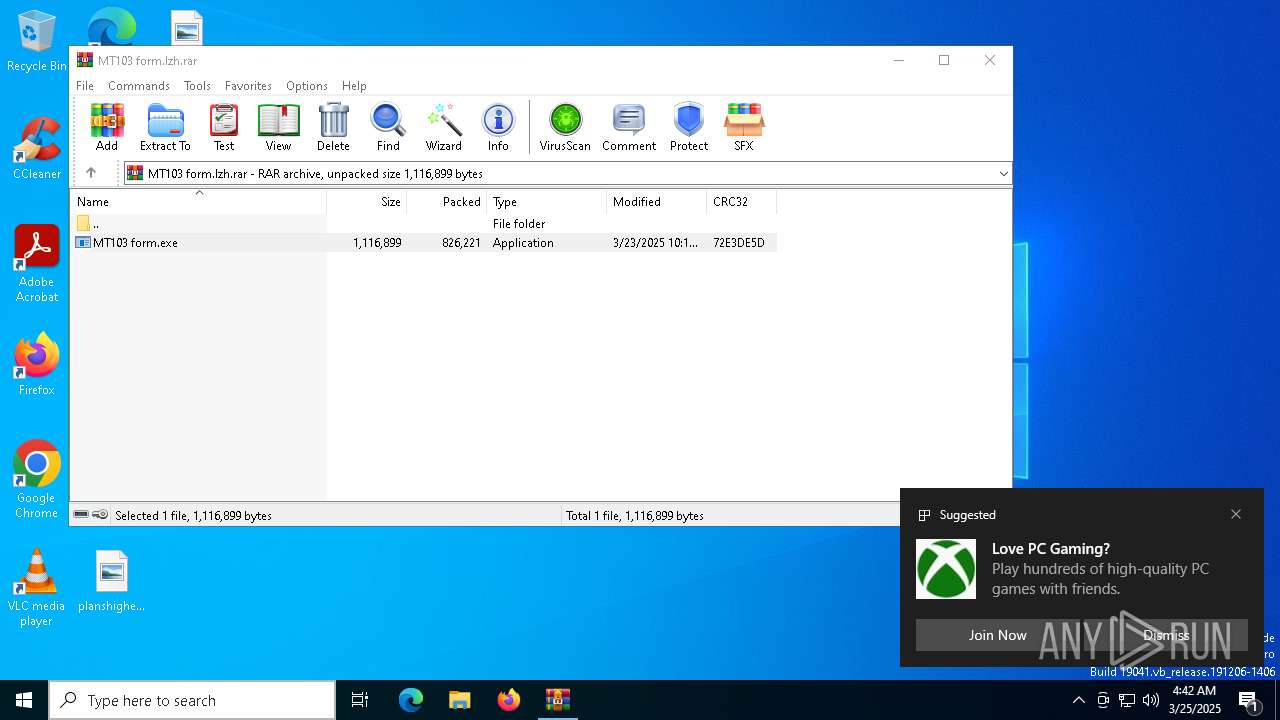Show hidden tray icons chevron

tap(1078, 700)
